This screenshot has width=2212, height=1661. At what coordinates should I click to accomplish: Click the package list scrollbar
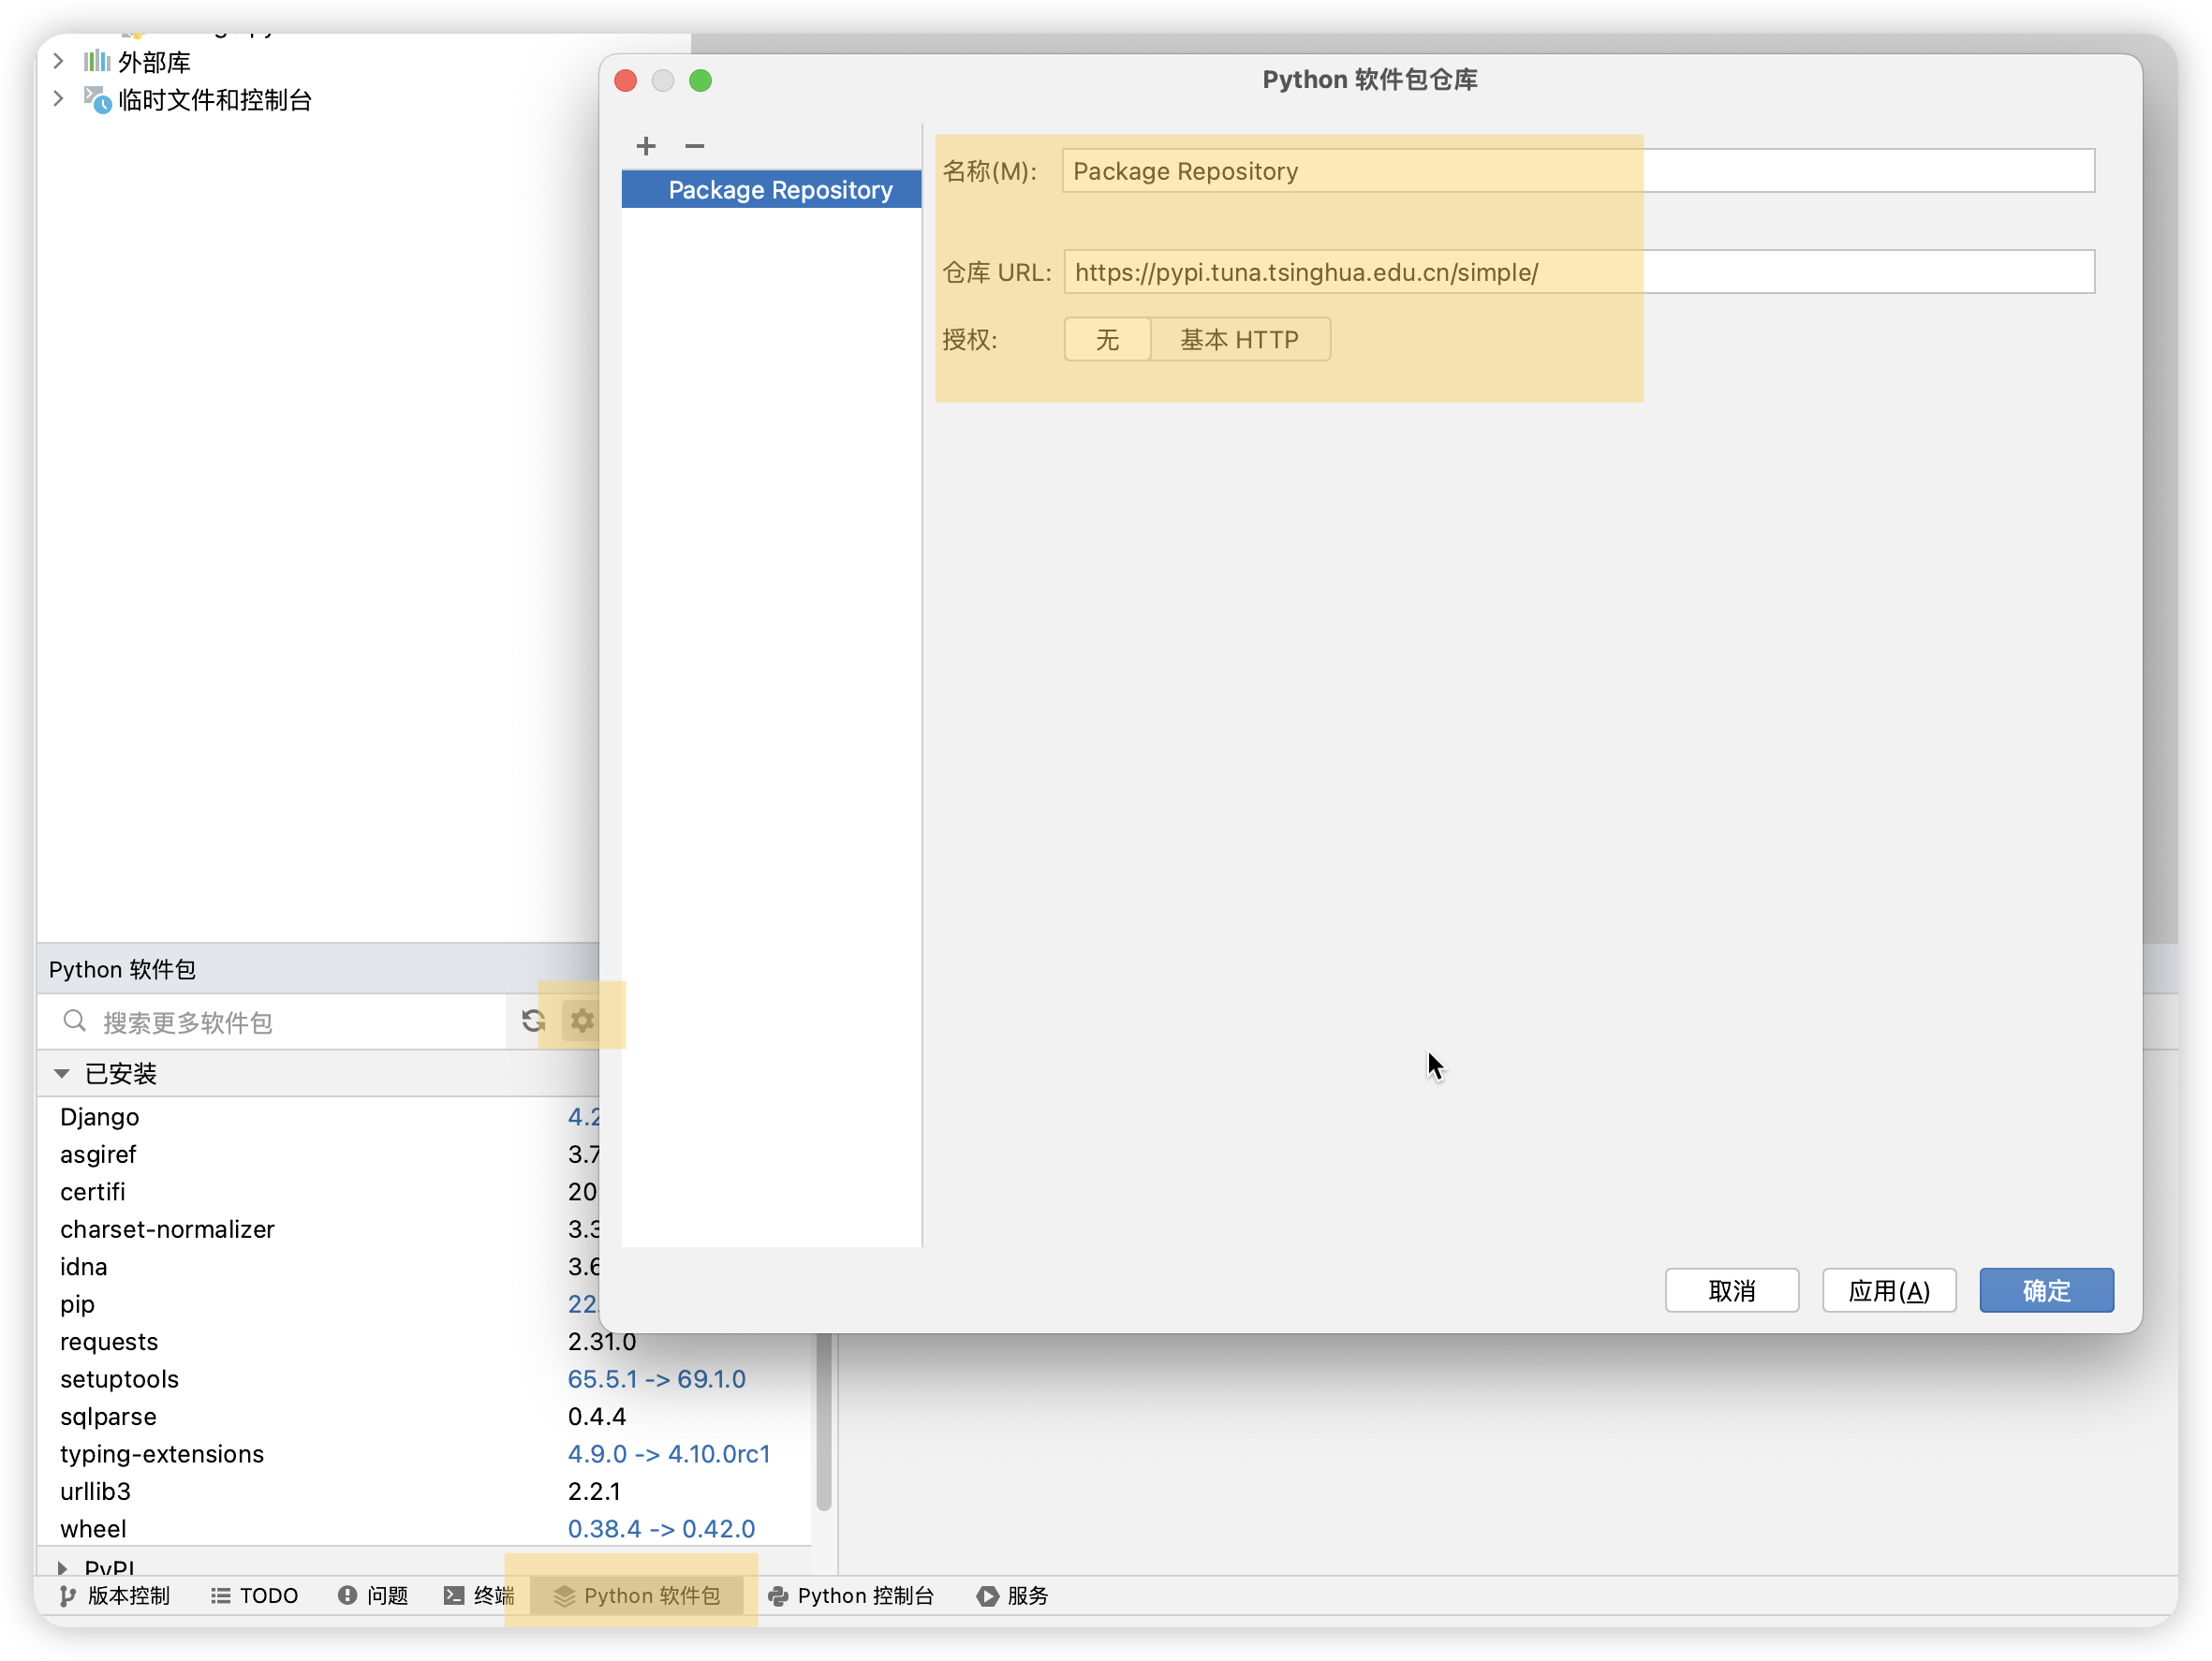pos(824,1420)
